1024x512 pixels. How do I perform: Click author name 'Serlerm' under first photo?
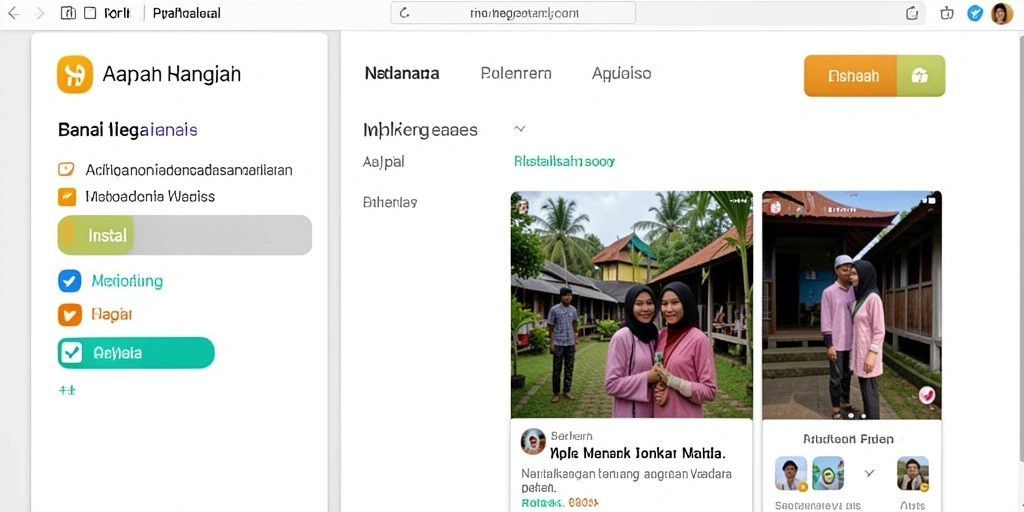pyautogui.click(x=571, y=436)
